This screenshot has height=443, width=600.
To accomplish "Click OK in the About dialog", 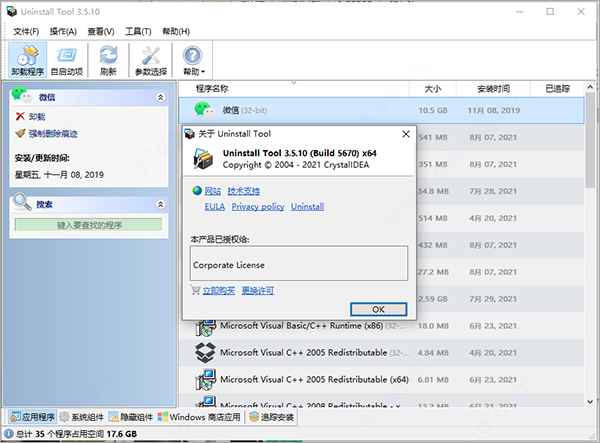I will click(x=378, y=309).
